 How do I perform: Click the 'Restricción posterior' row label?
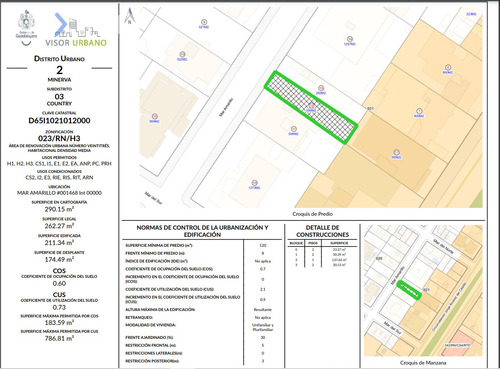152,361
